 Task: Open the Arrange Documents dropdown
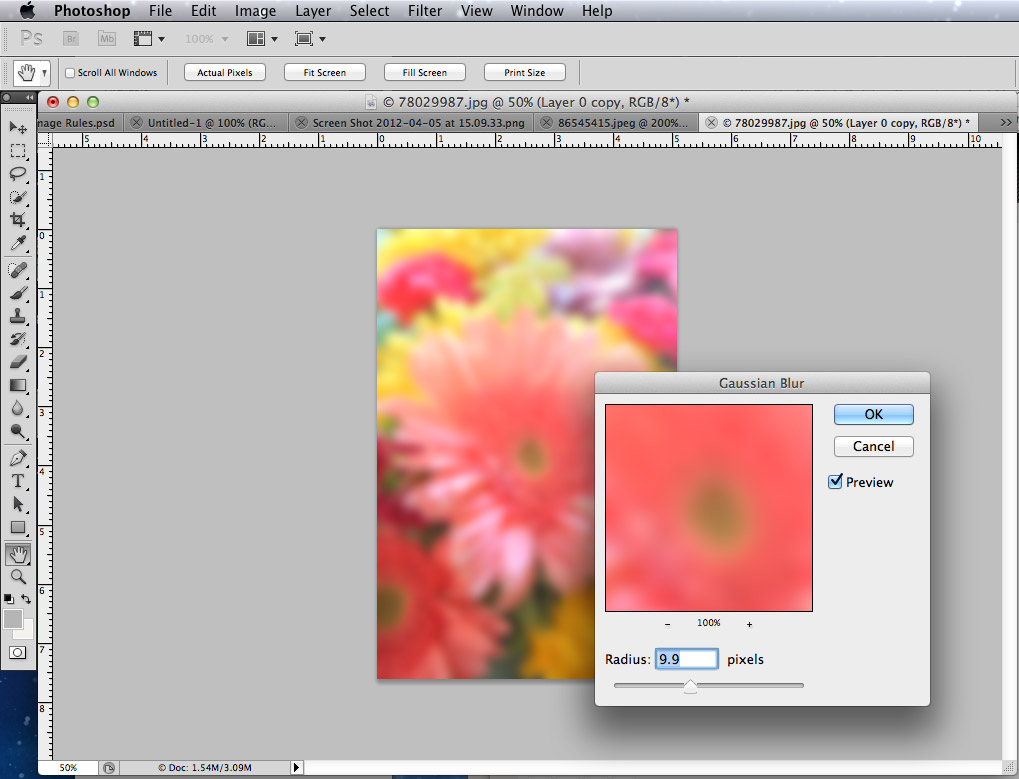tap(262, 39)
